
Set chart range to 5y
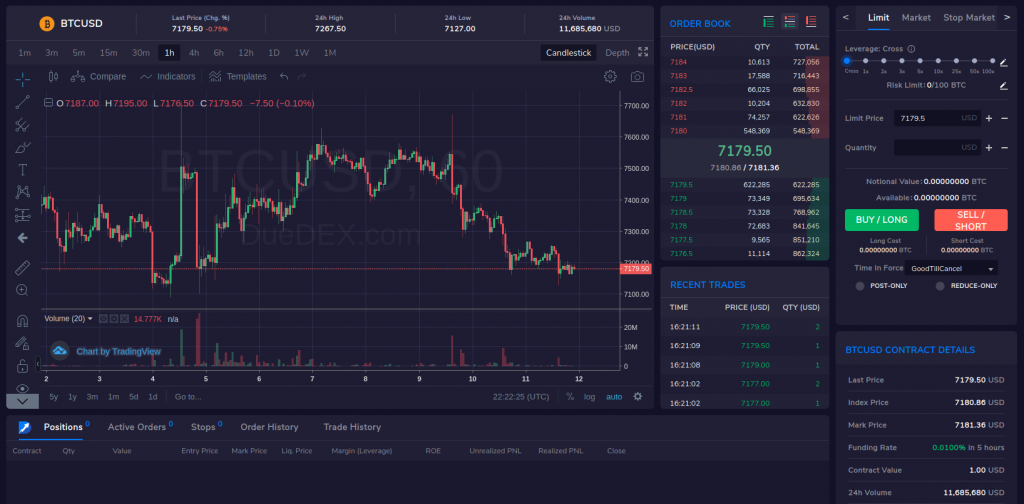click(x=54, y=396)
